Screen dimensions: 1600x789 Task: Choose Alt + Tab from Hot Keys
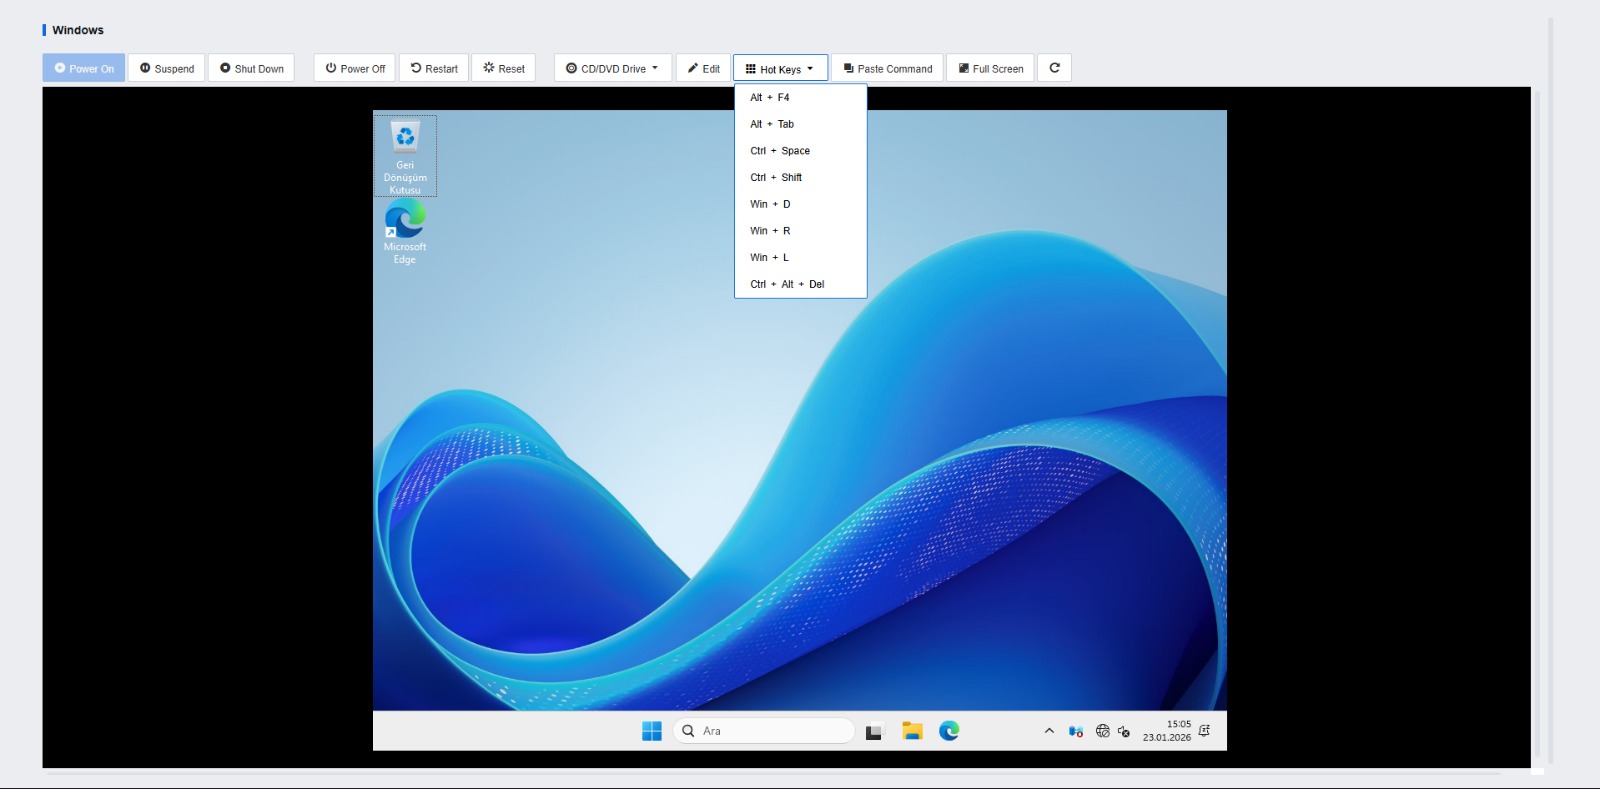[772, 124]
